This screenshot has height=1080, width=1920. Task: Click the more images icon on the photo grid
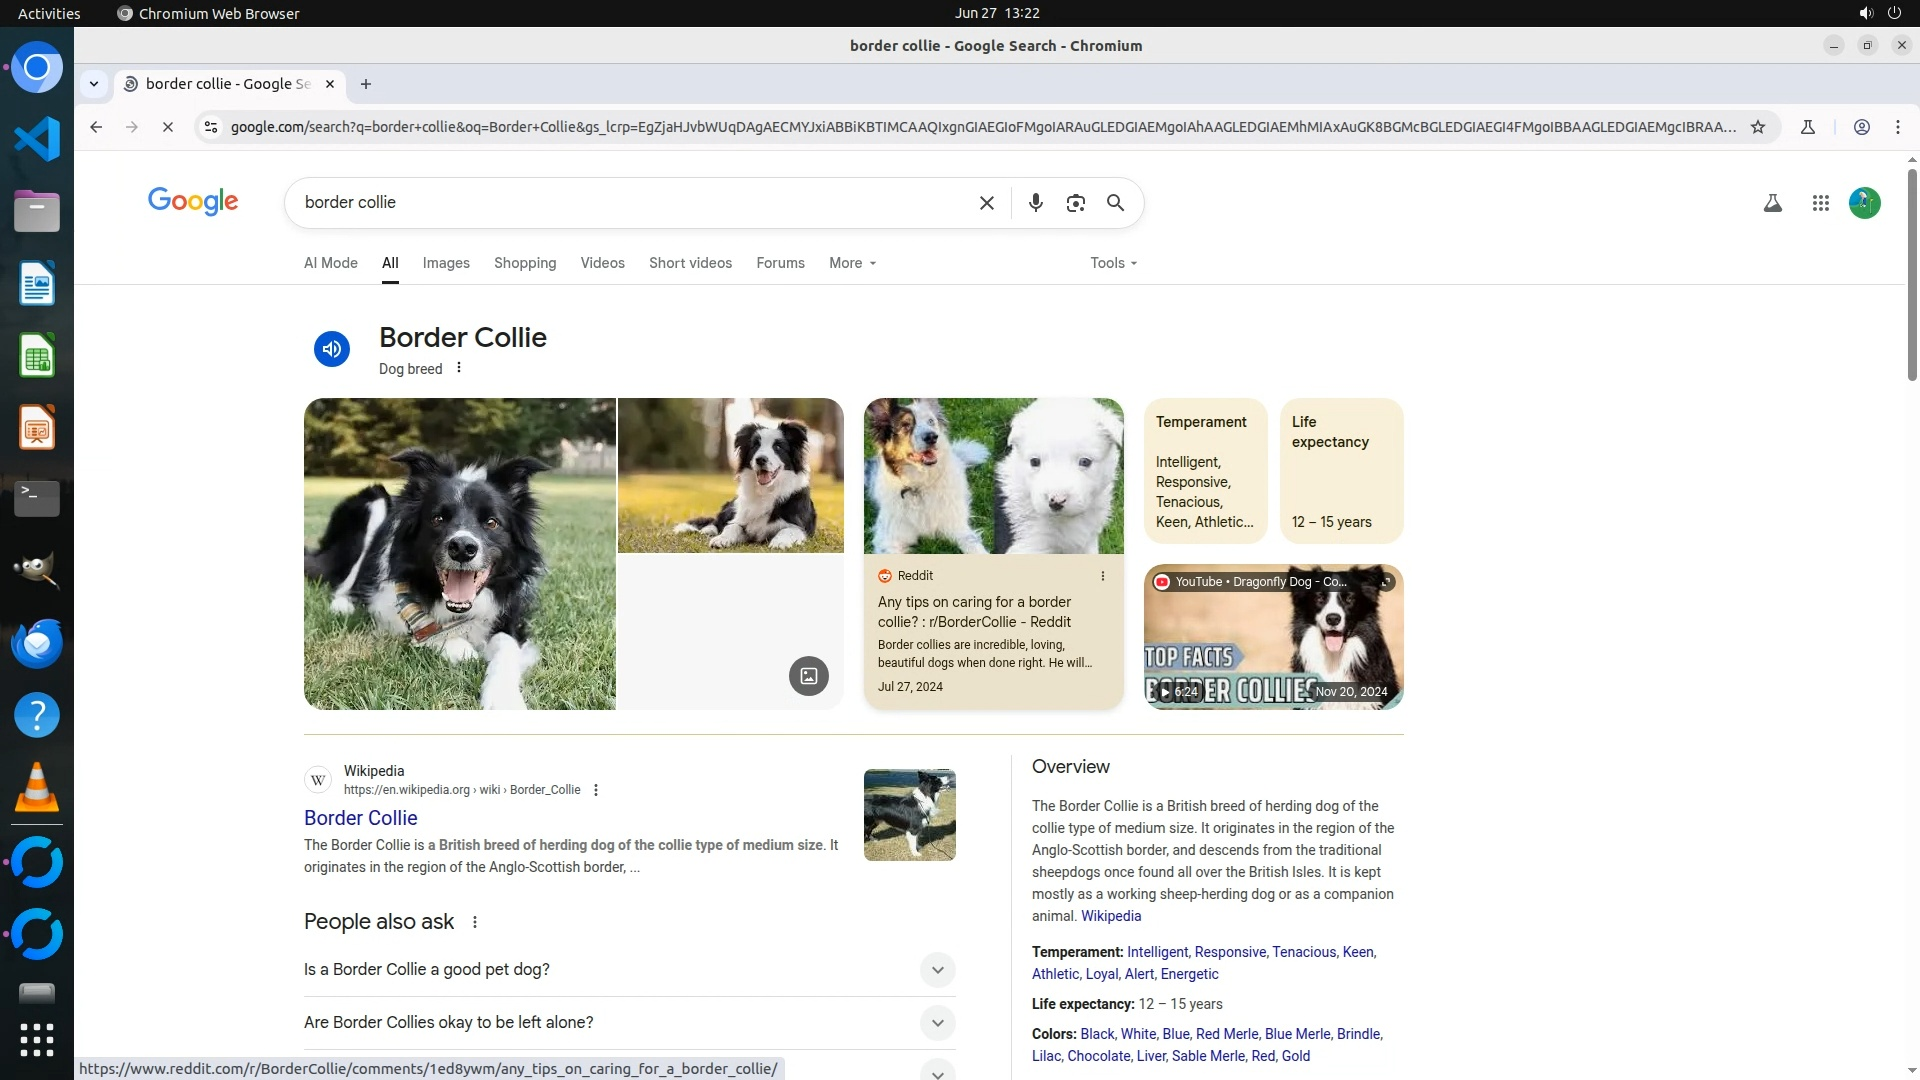pos(808,676)
